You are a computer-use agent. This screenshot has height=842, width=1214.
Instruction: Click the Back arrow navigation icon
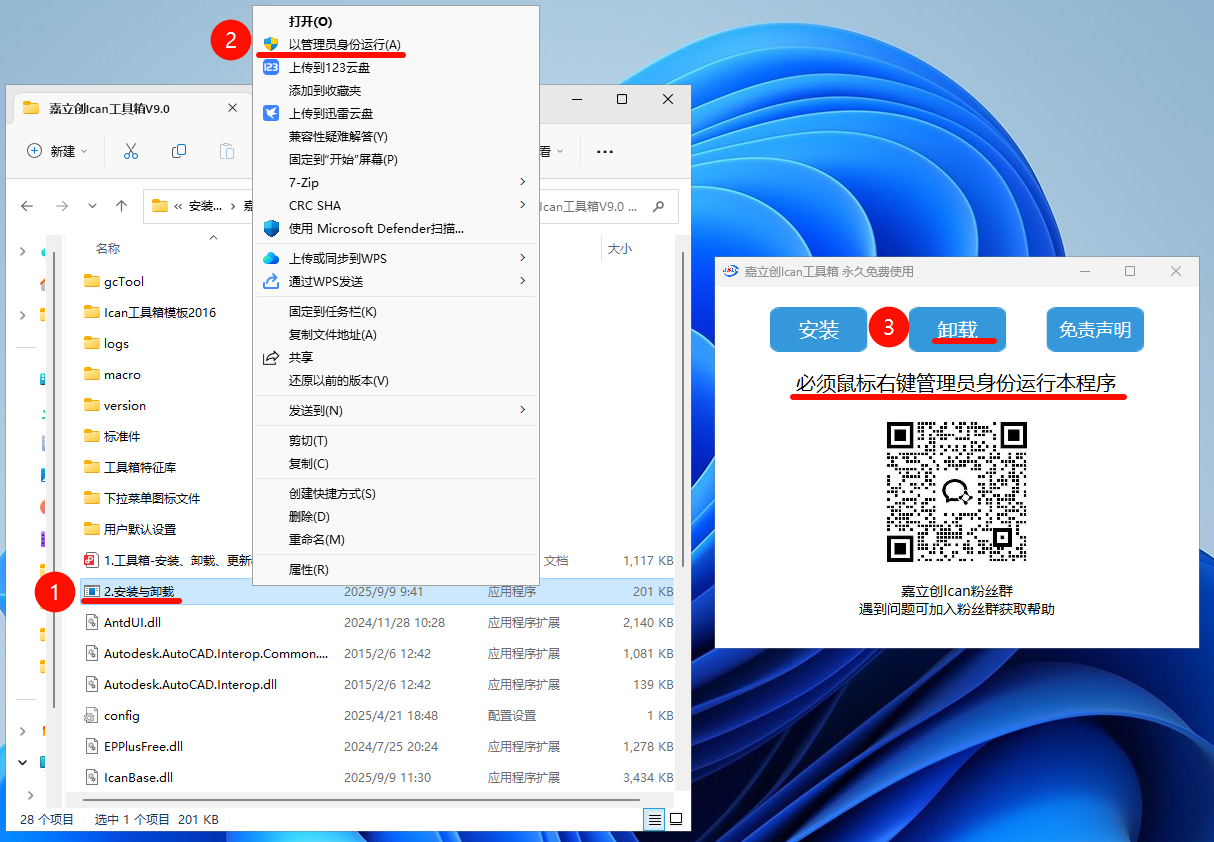[27, 206]
